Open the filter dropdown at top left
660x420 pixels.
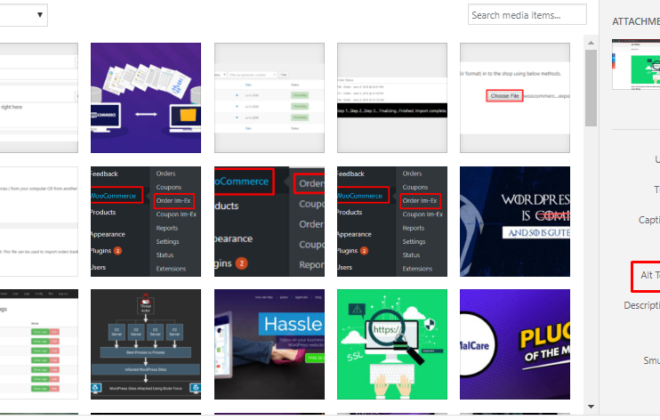point(23,15)
